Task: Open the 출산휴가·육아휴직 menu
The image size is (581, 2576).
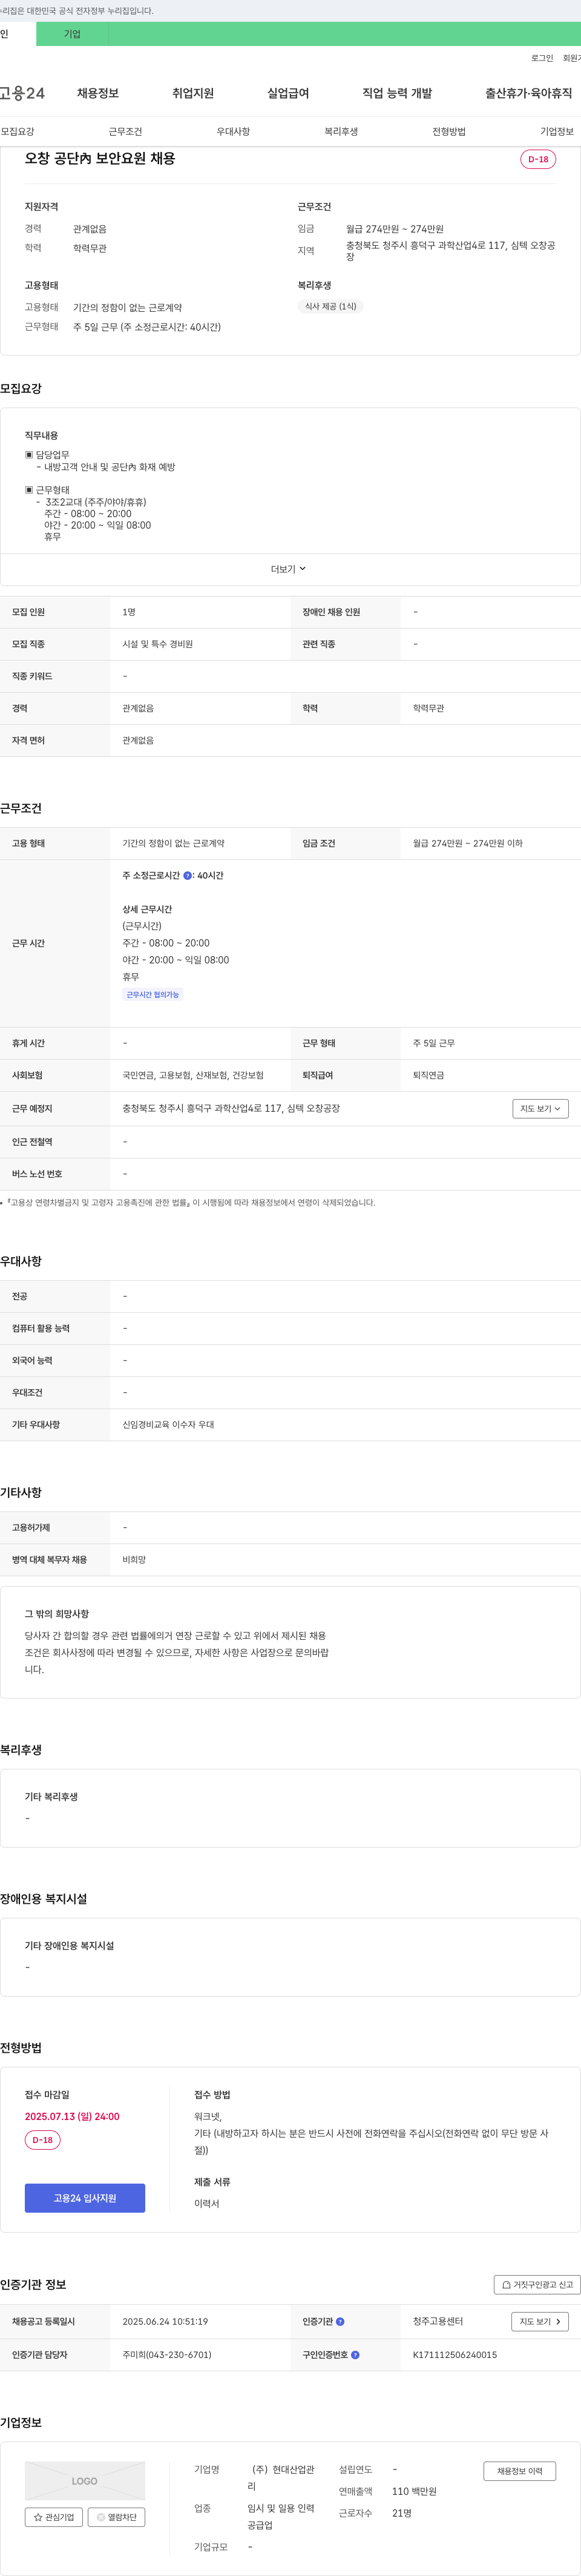Action: pyautogui.click(x=528, y=93)
